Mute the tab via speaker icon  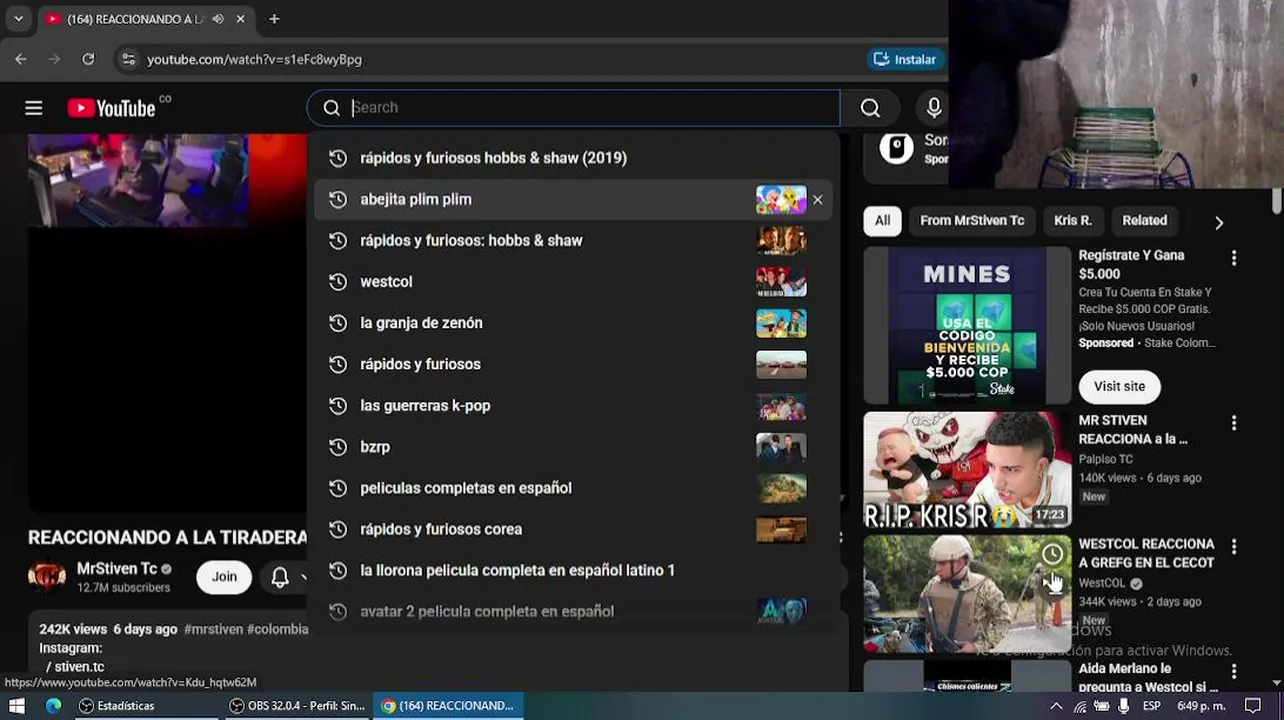tap(218, 19)
